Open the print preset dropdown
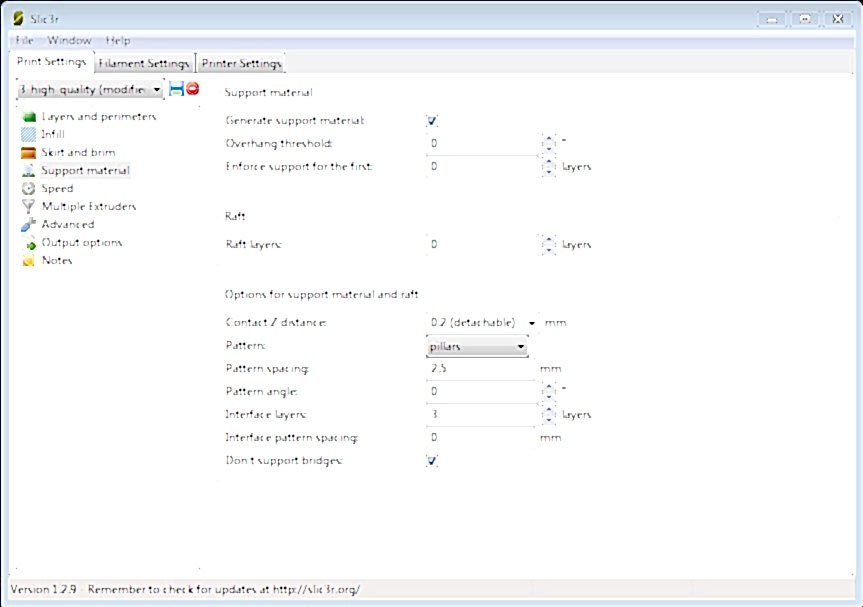 90,89
